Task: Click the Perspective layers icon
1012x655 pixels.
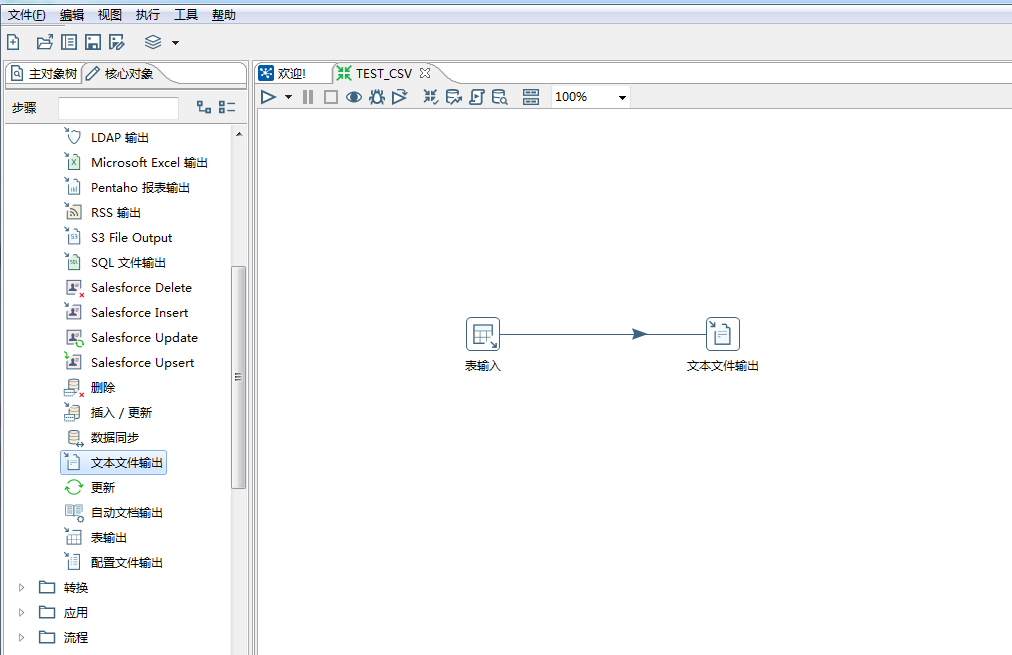Action: pyautogui.click(x=153, y=43)
